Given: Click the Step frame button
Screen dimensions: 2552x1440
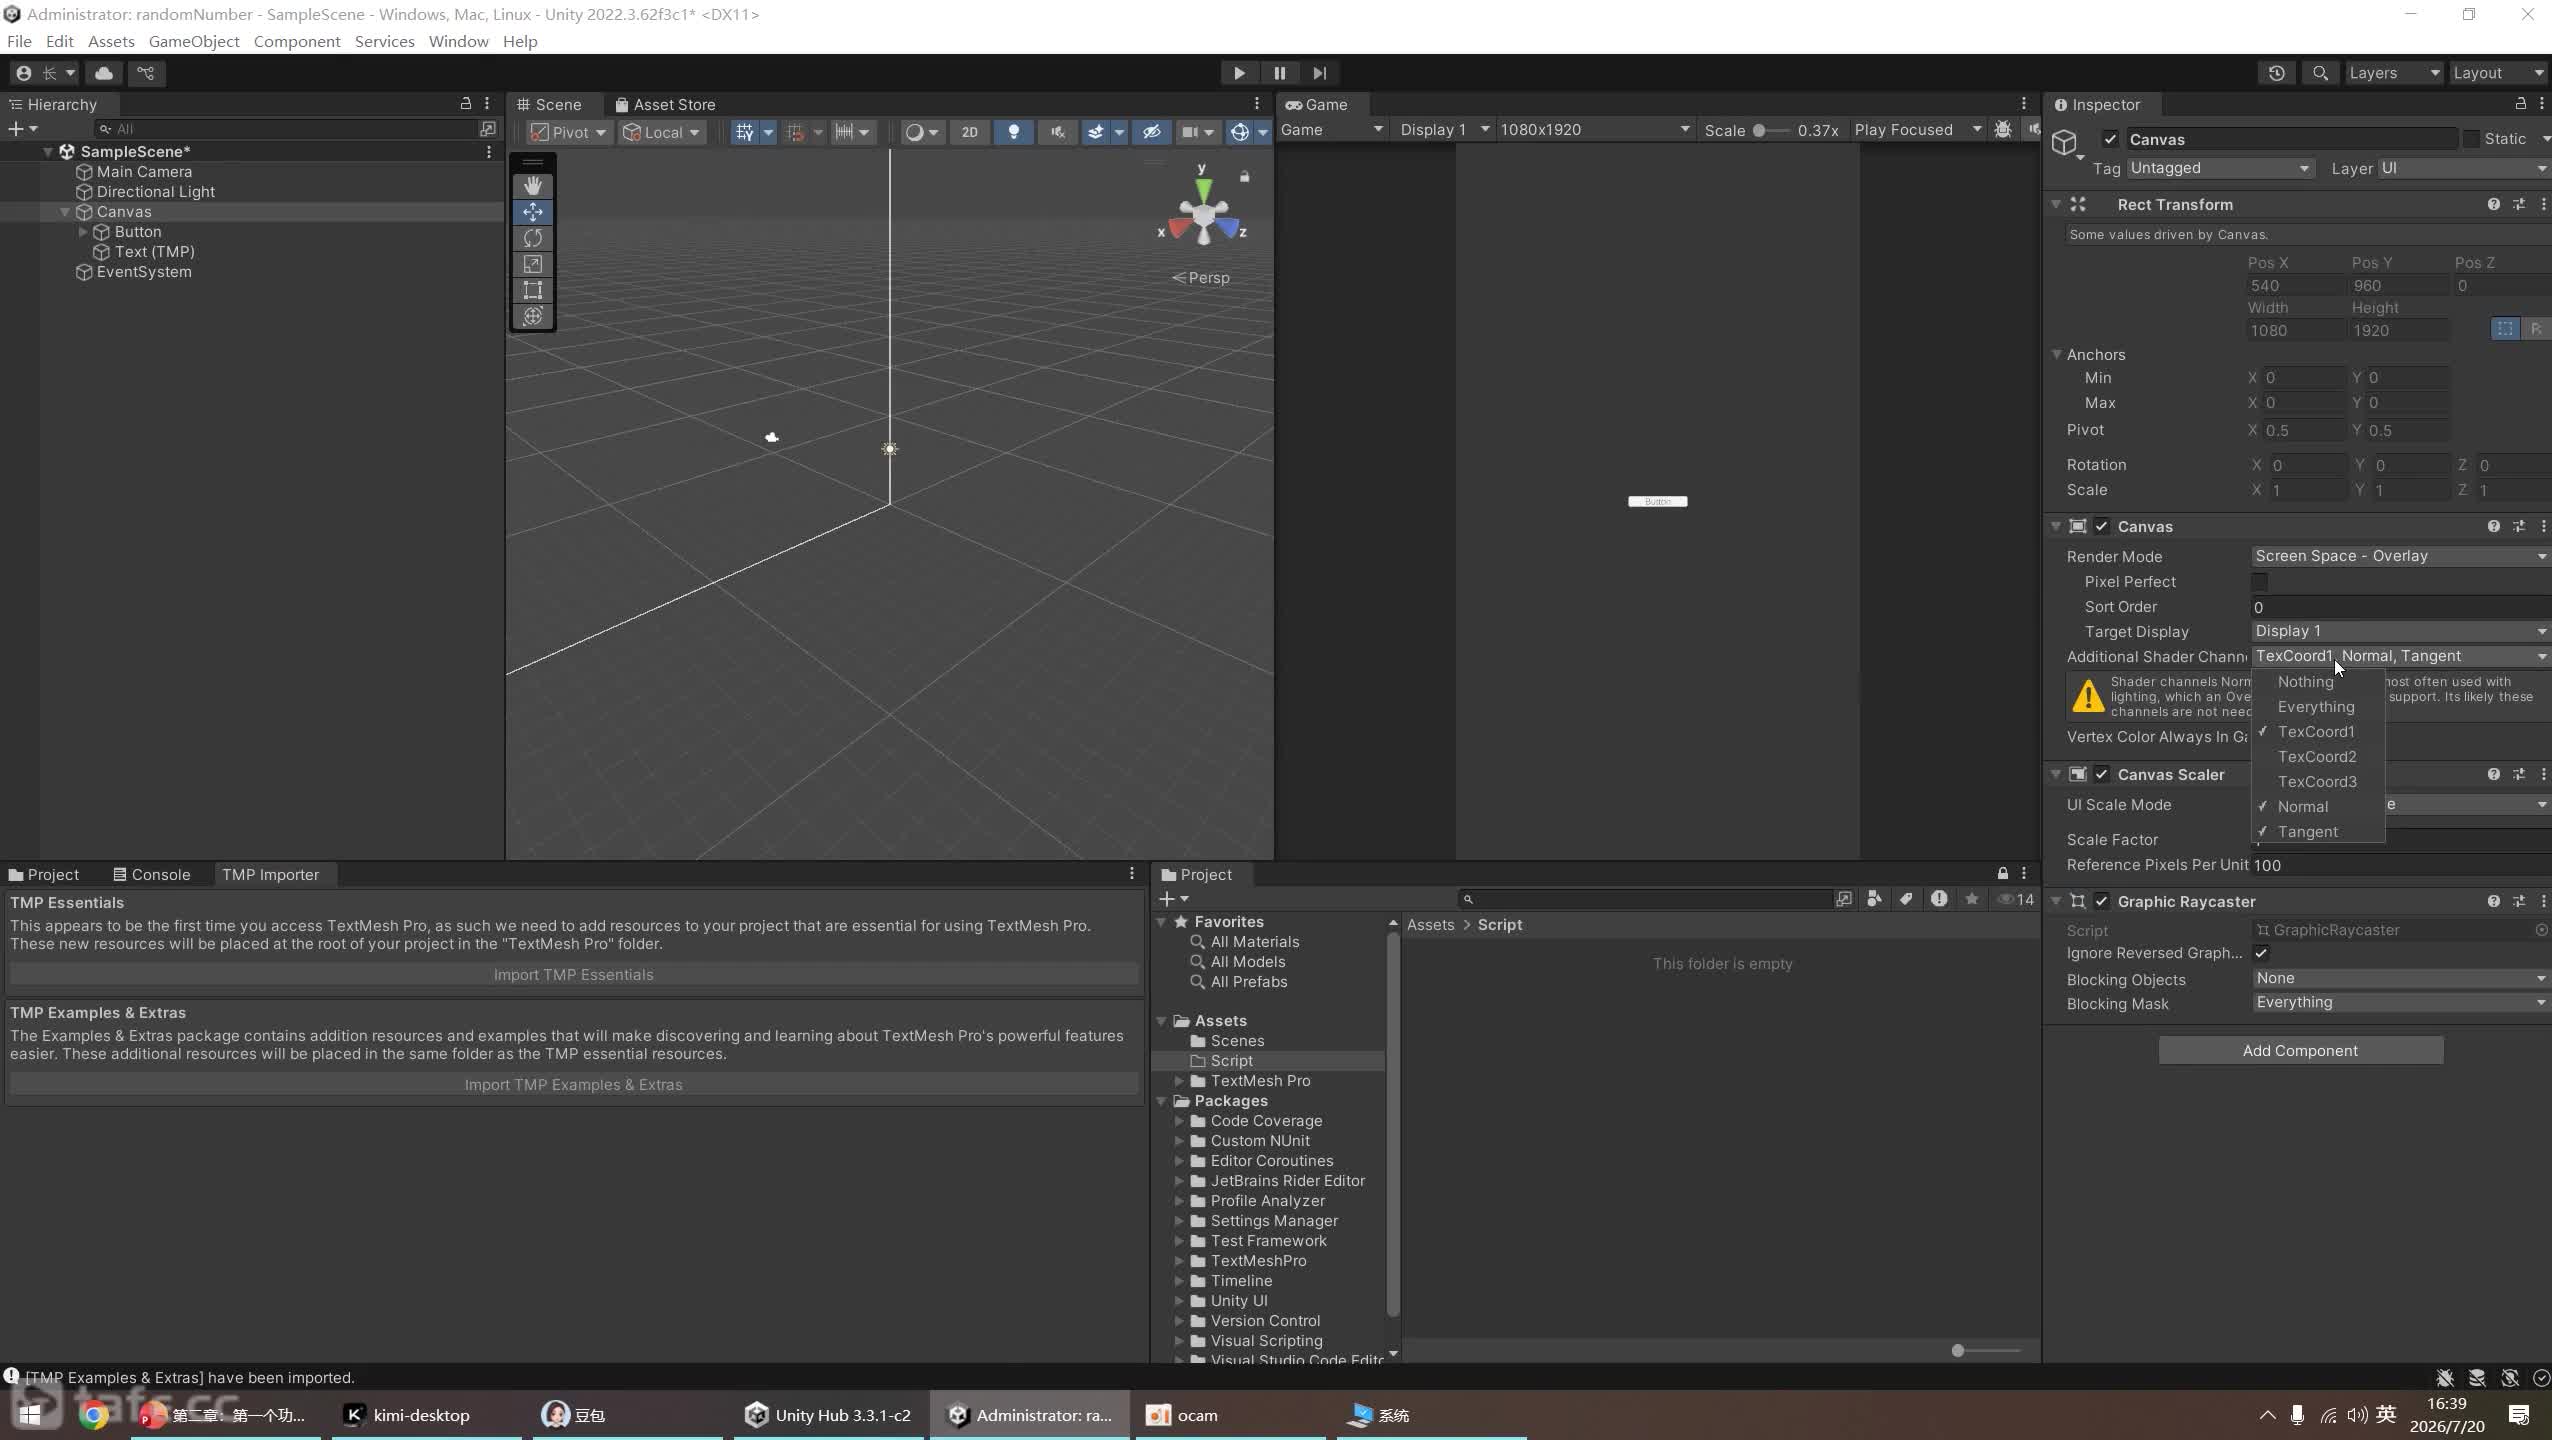Looking at the screenshot, I should tap(1320, 73).
